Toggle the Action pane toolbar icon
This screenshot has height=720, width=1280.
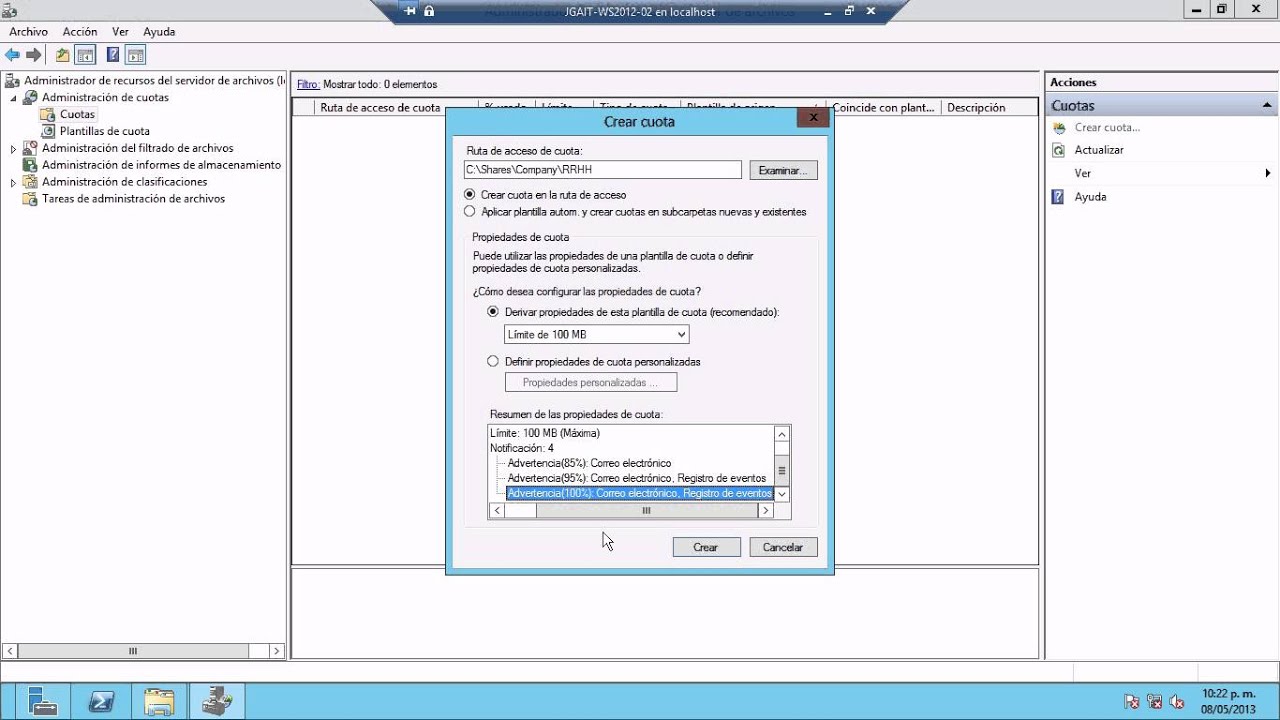pyautogui.click(x=136, y=55)
